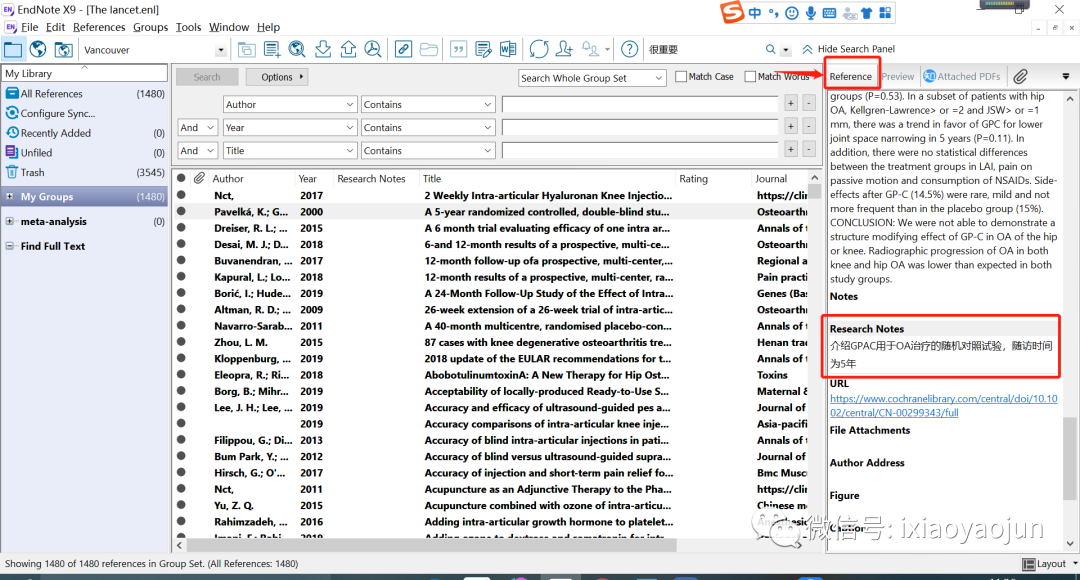
Task: Open the File menu
Action: point(30,27)
